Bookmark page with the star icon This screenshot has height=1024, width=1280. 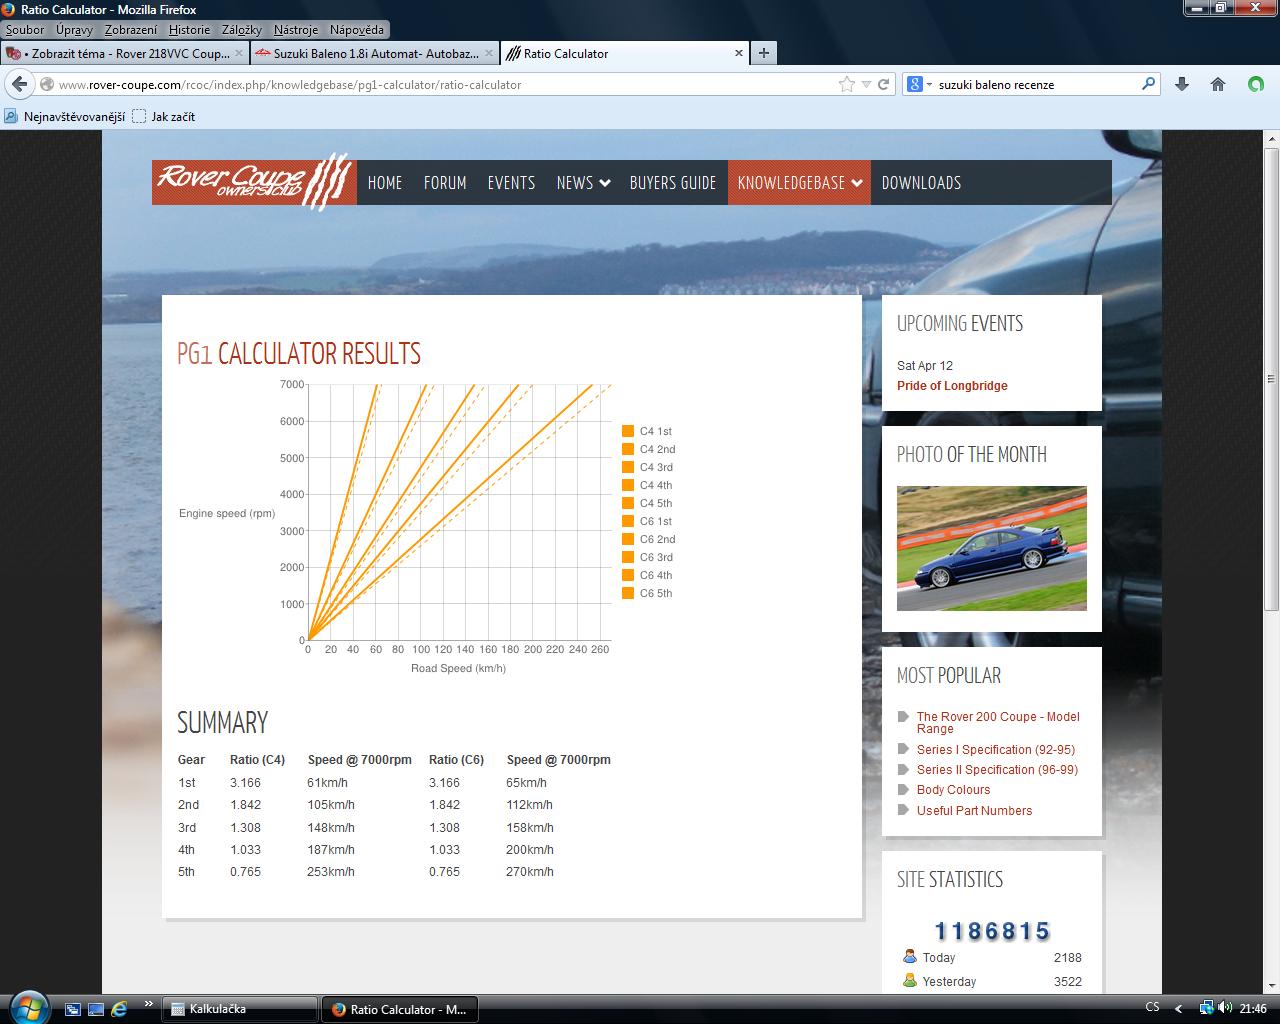(847, 85)
